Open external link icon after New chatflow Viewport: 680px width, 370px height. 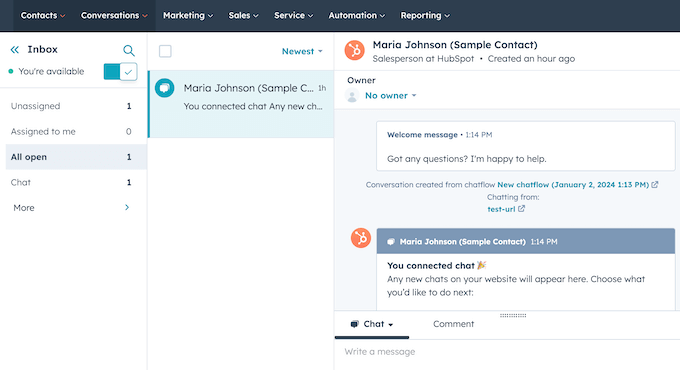coord(655,184)
